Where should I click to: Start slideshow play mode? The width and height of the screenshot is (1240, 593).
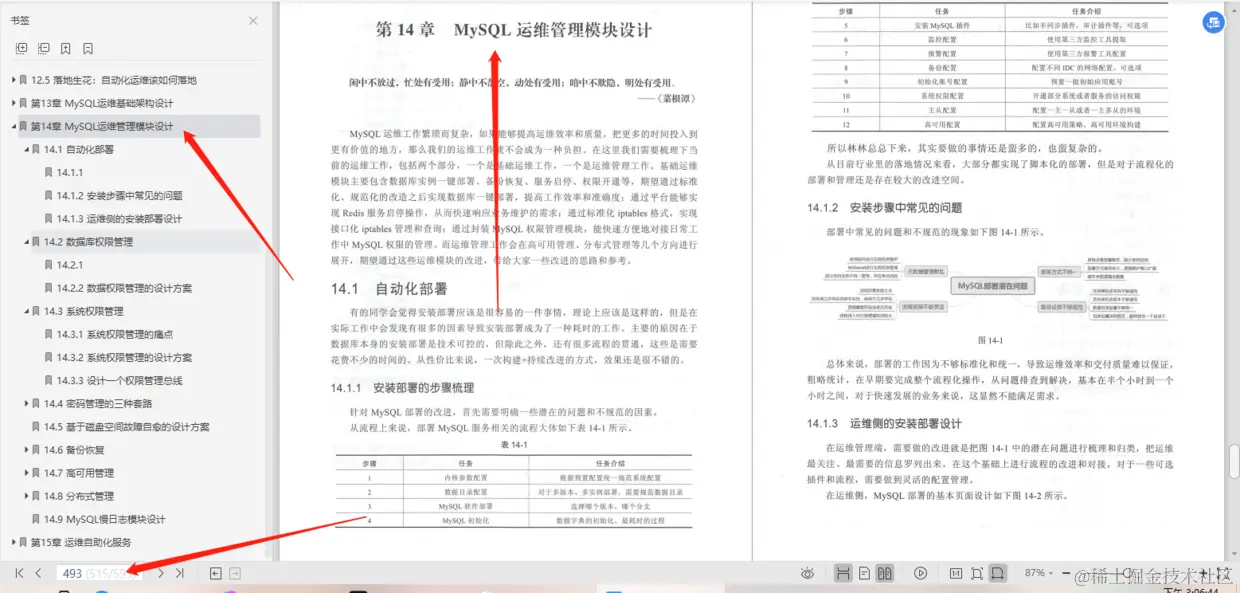point(920,573)
